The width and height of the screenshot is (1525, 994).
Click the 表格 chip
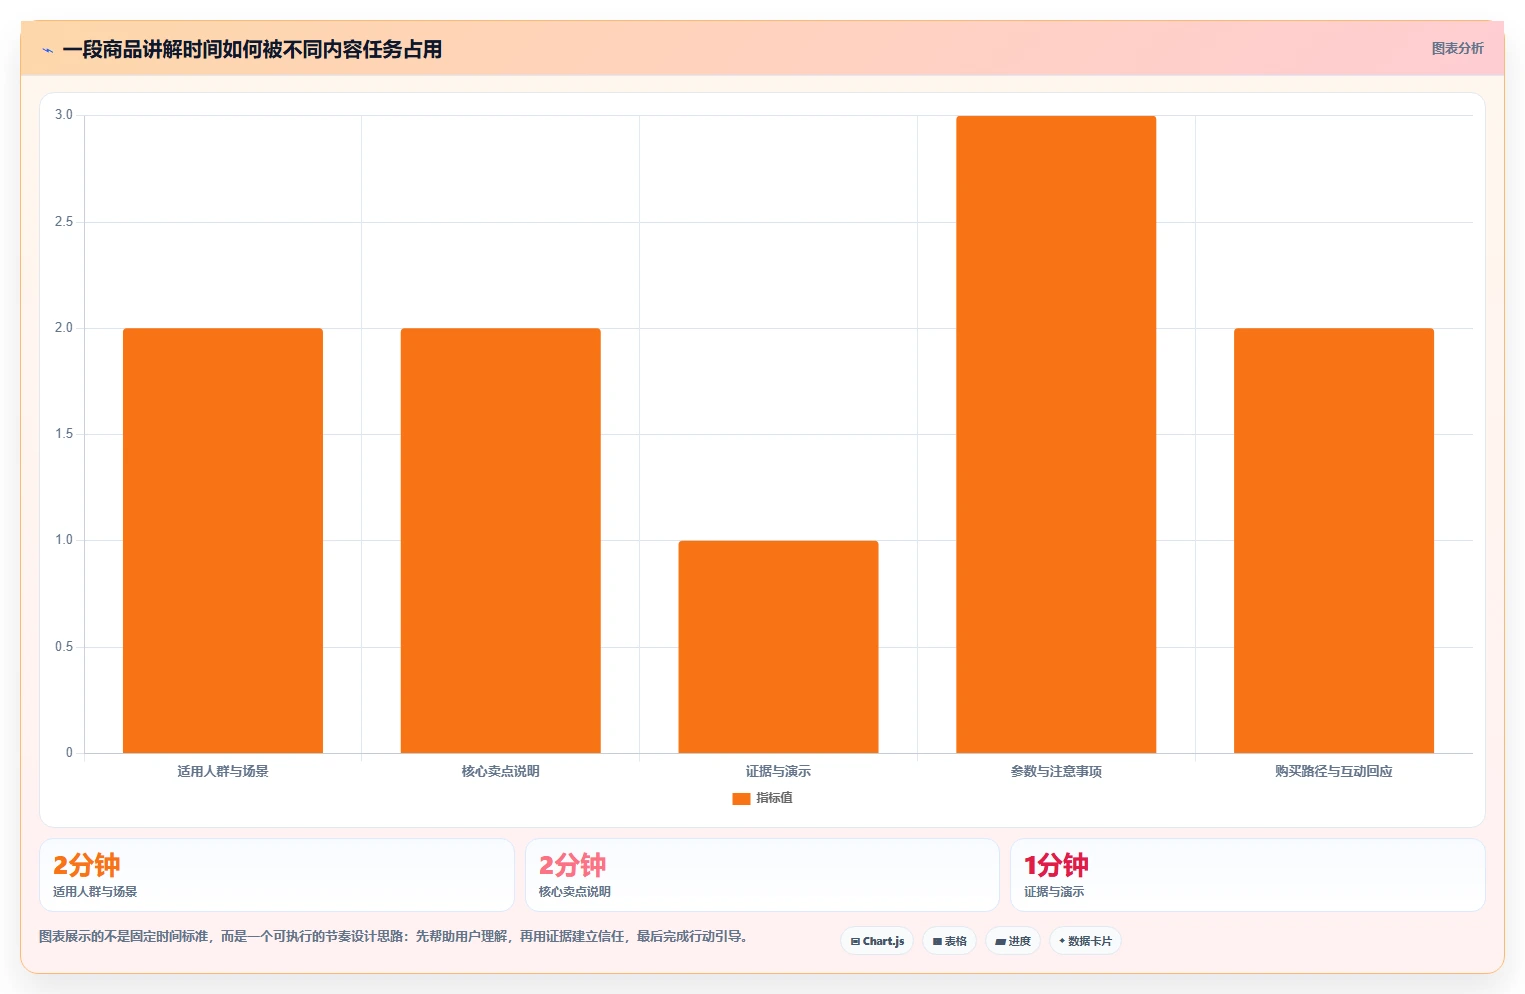[x=949, y=941]
